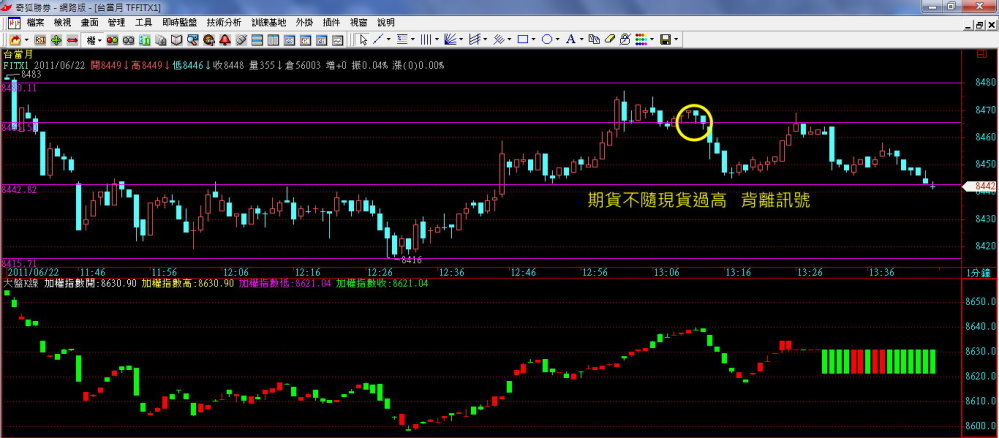Select the arrow pointer tool
Viewport: 999px width, 438px height.
[x=364, y=39]
